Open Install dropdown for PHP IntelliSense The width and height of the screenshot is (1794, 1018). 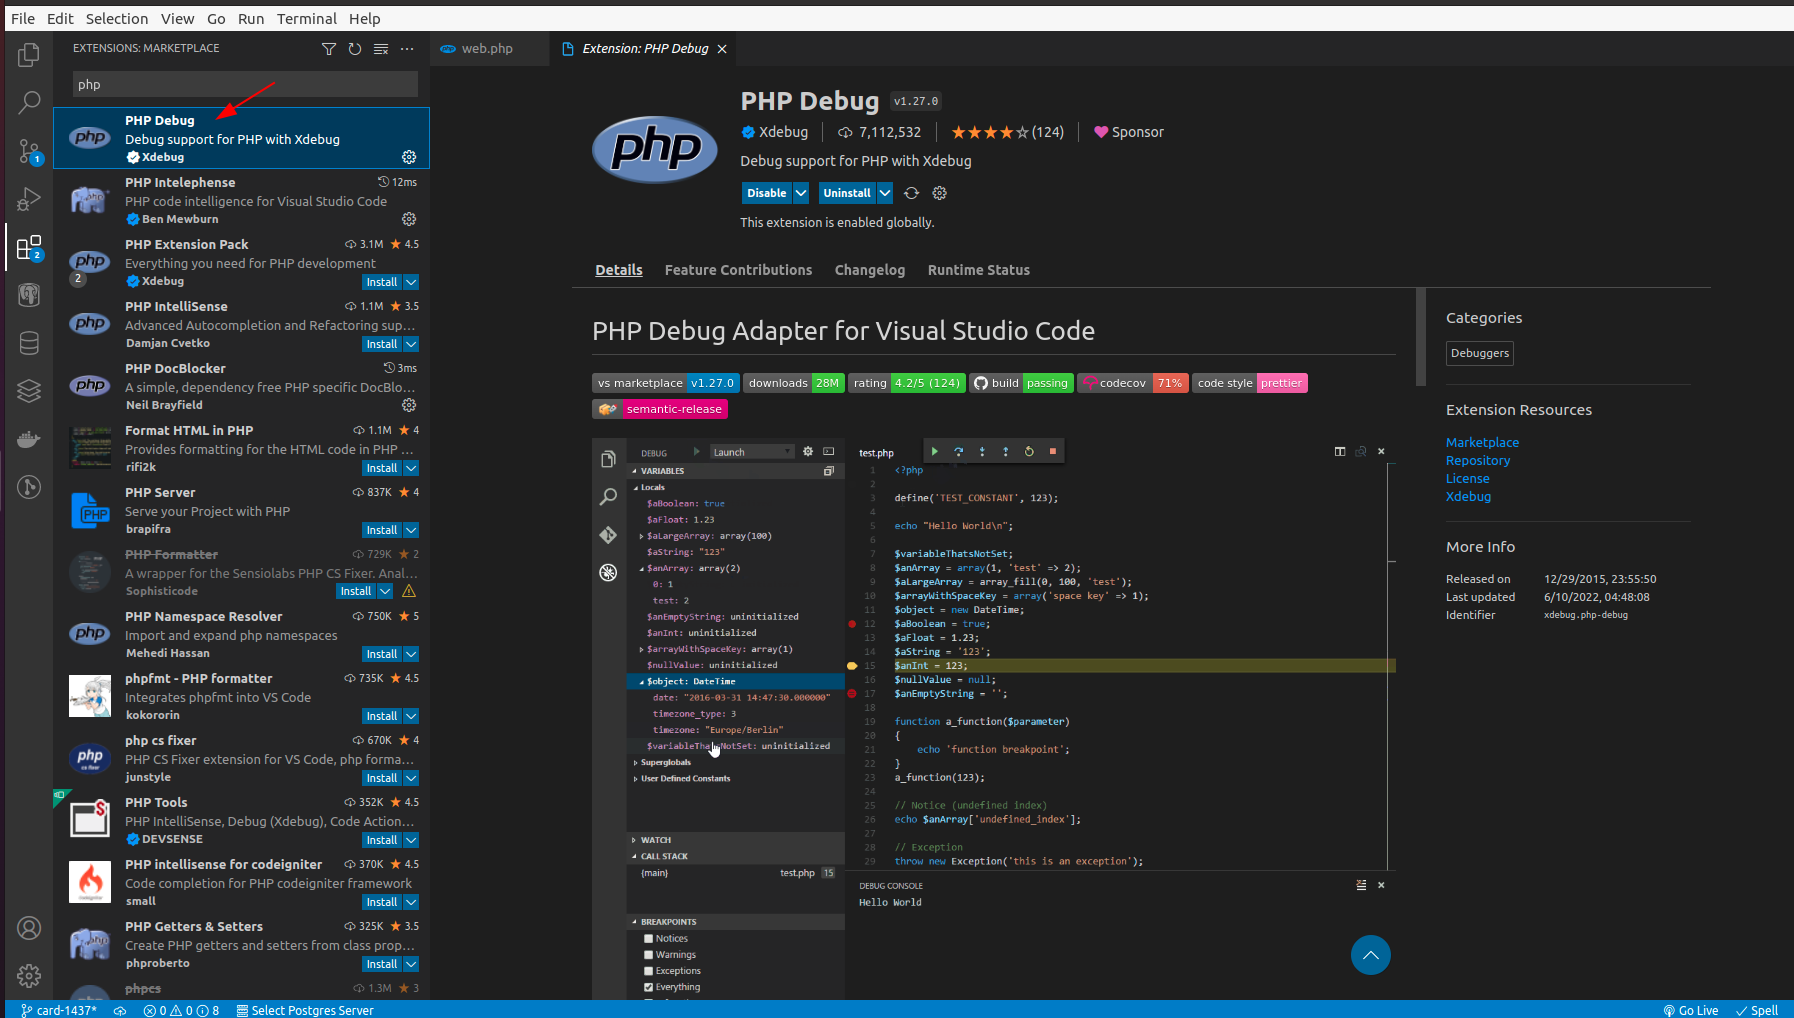point(411,344)
